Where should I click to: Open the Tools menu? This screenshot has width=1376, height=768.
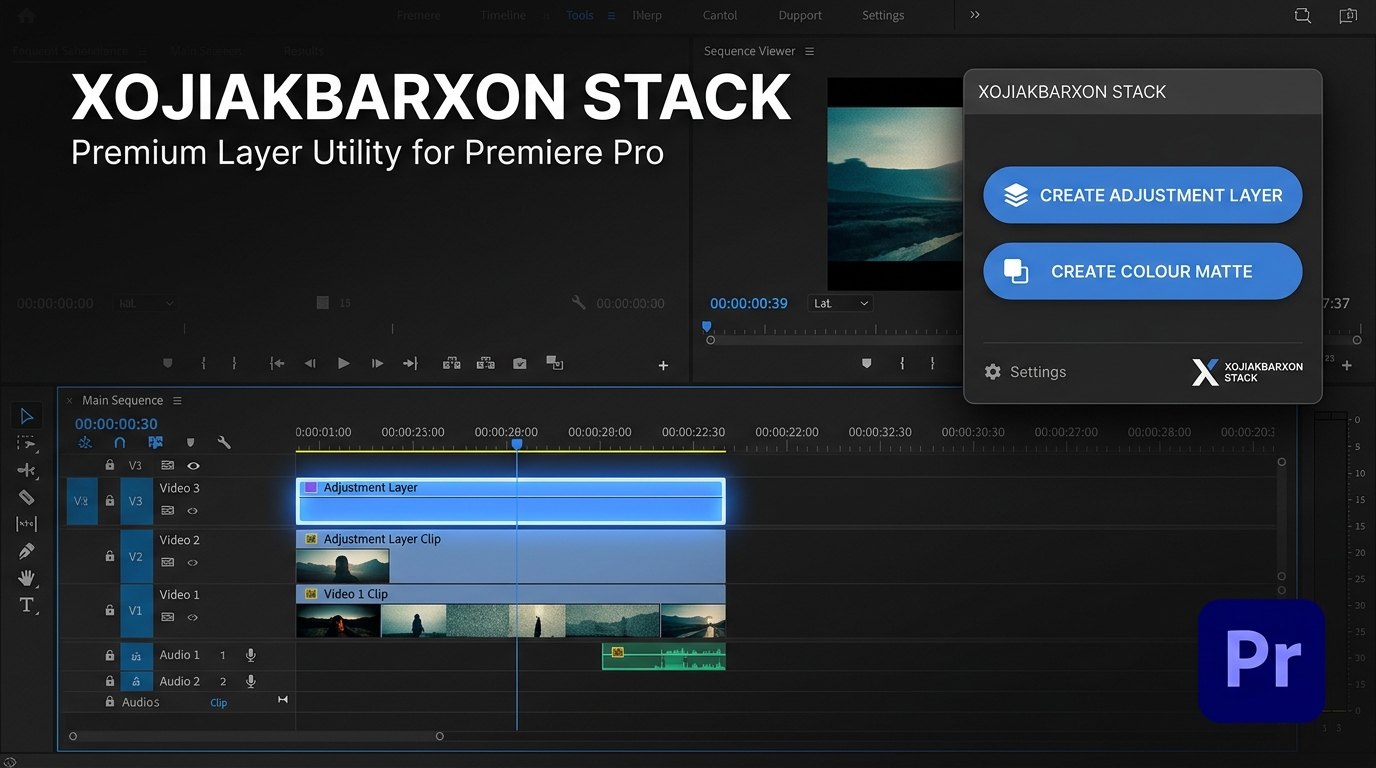580,15
